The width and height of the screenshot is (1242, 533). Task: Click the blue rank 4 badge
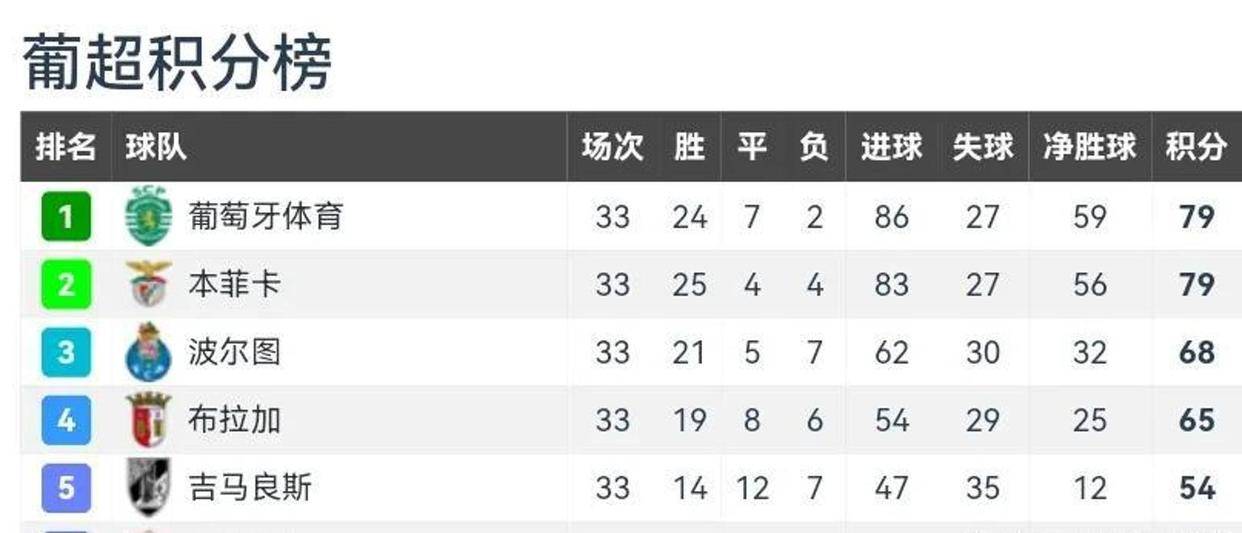[66, 420]
